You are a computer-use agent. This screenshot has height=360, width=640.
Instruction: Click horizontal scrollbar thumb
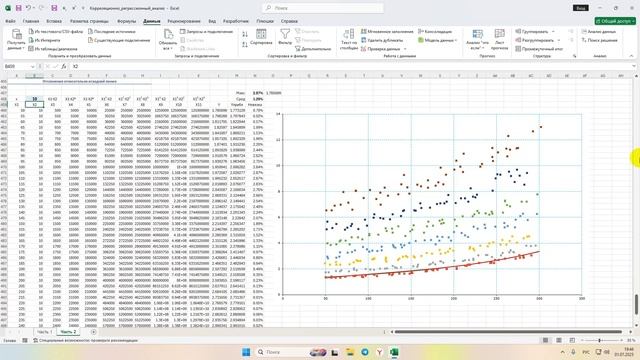(508, 332)
